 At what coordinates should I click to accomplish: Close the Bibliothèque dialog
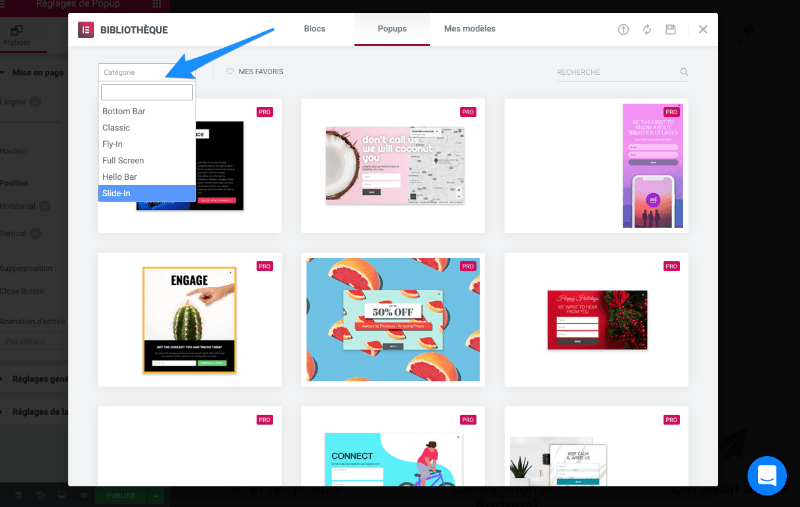point(703,30)
